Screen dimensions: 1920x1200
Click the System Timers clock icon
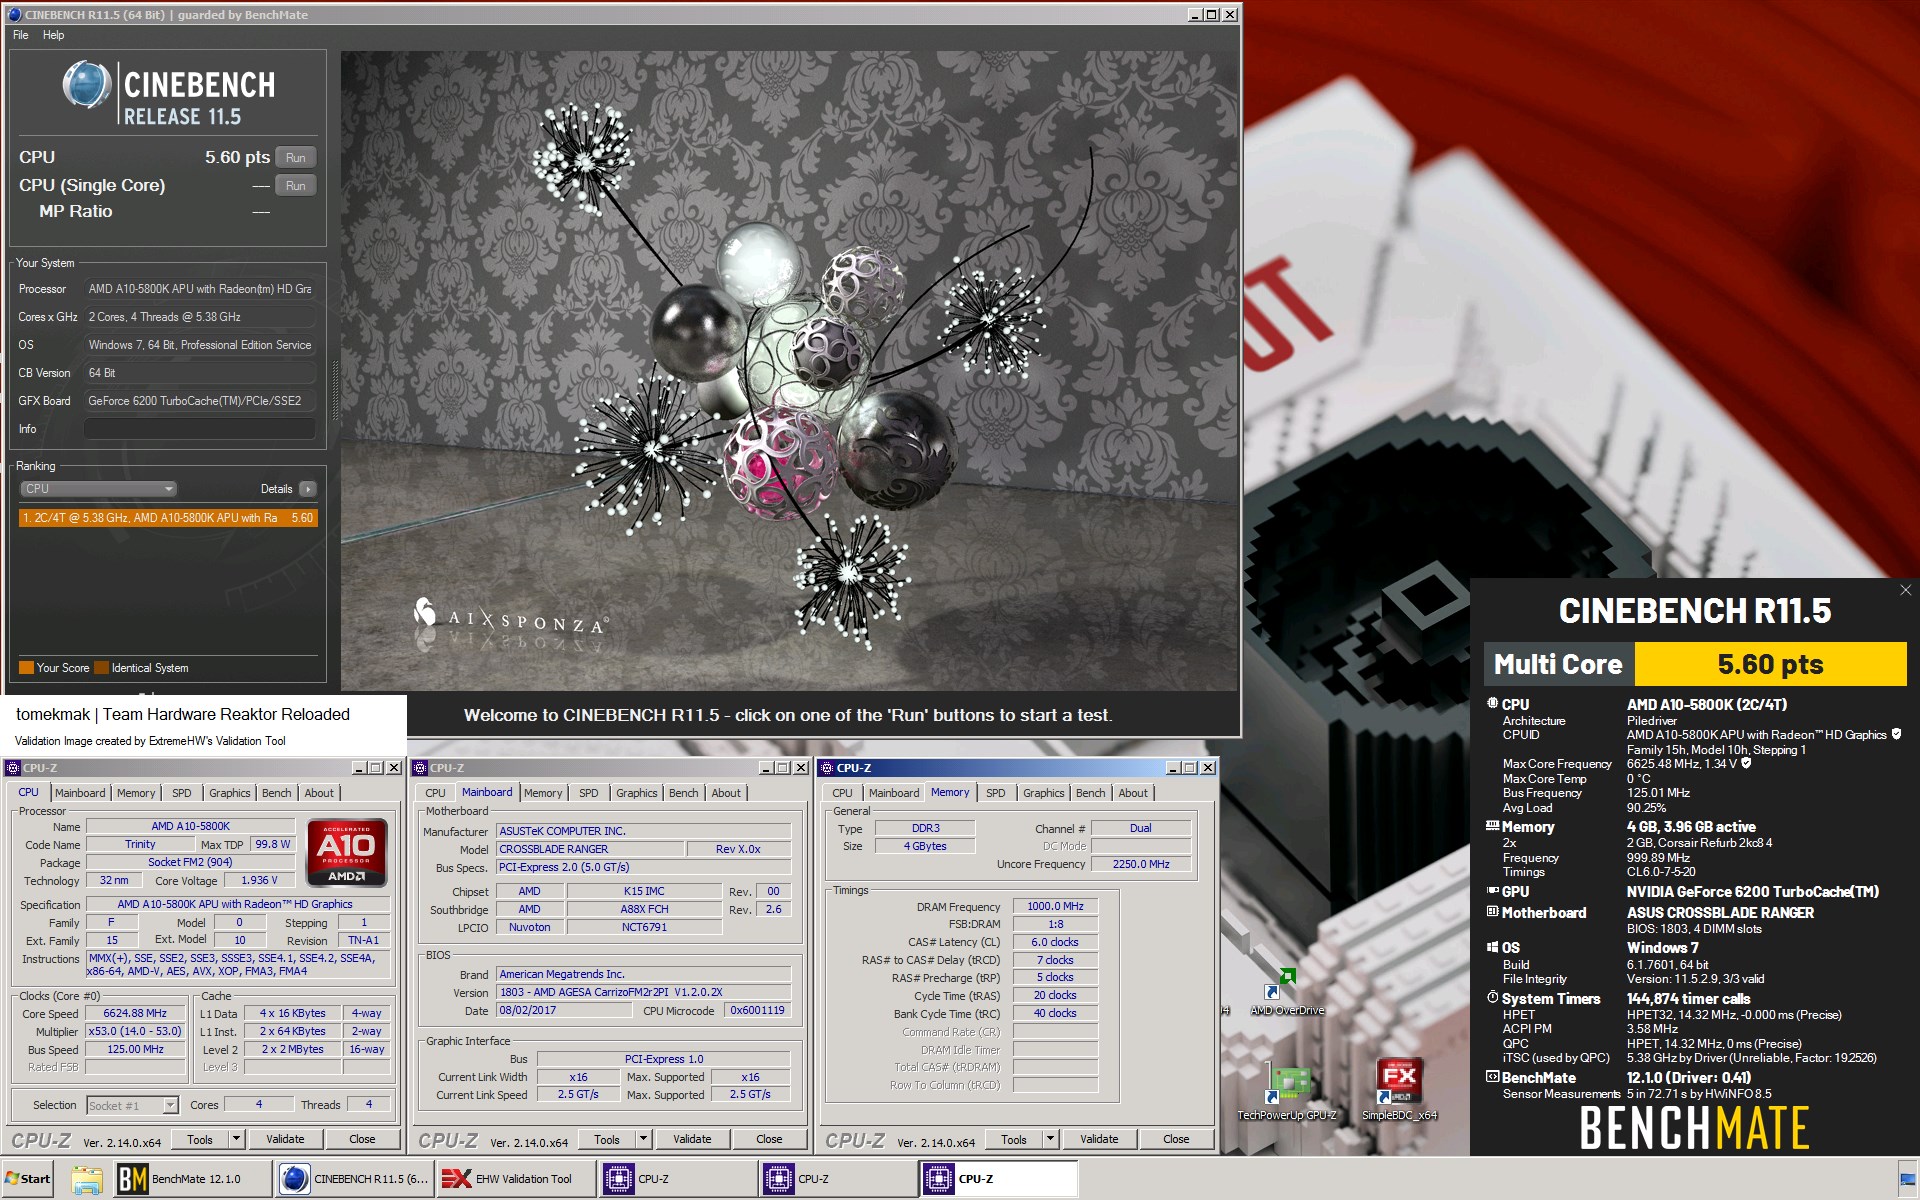[x=1492, y=998]
